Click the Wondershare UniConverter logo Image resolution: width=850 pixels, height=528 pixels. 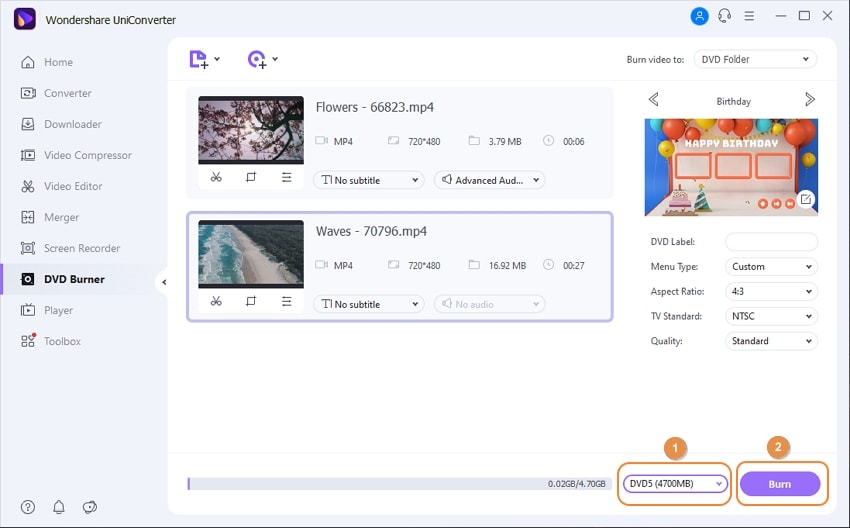coord(24,19)
